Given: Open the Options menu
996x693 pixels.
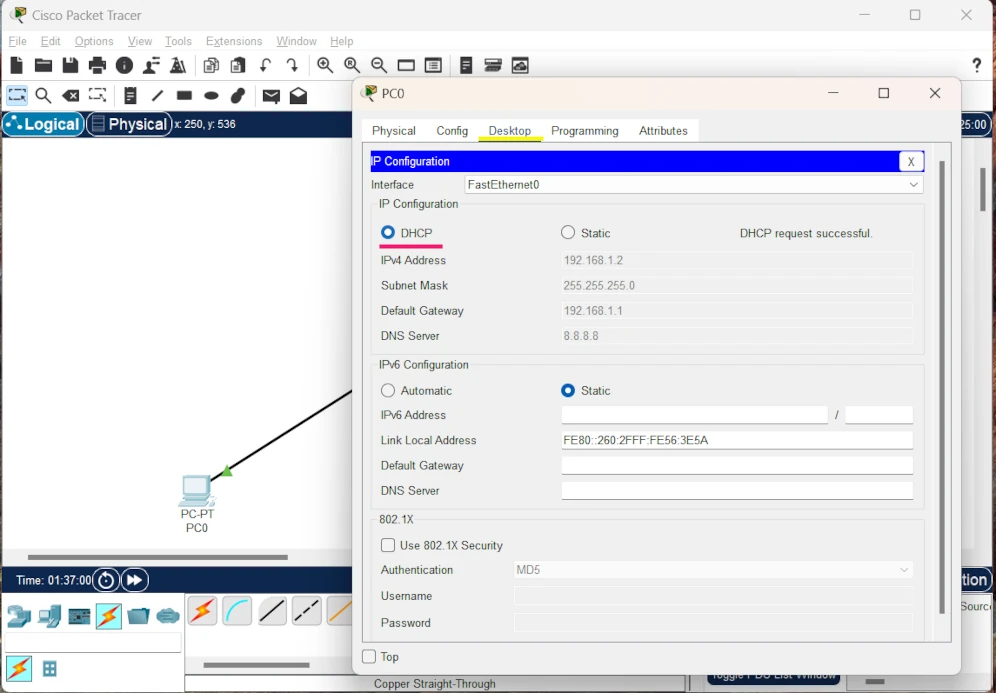Looking at the screenshot, I should (x=94, y=41).
